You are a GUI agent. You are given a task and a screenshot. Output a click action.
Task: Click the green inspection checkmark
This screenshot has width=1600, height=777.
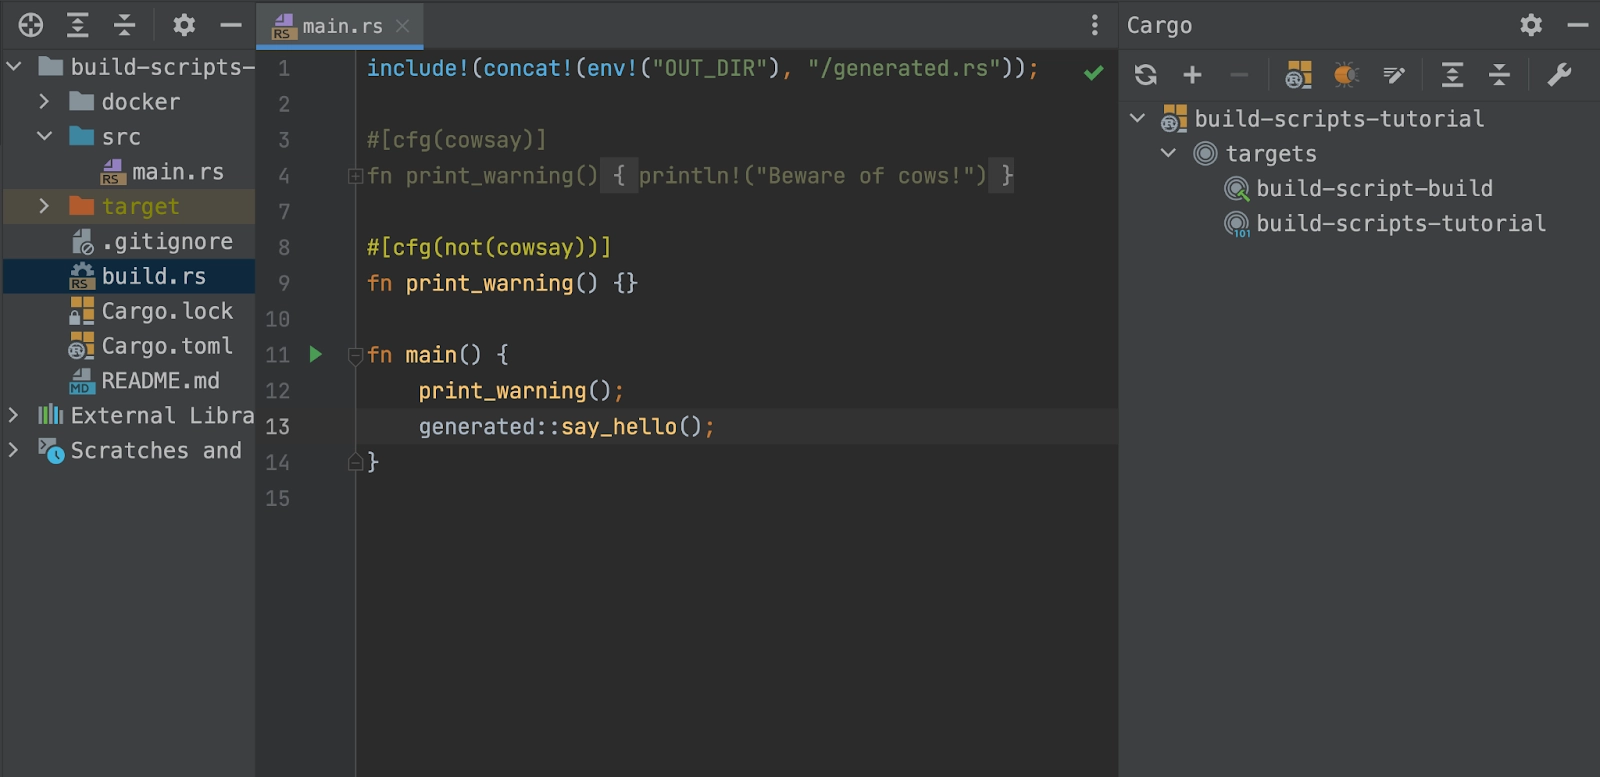pos(1094,72)
